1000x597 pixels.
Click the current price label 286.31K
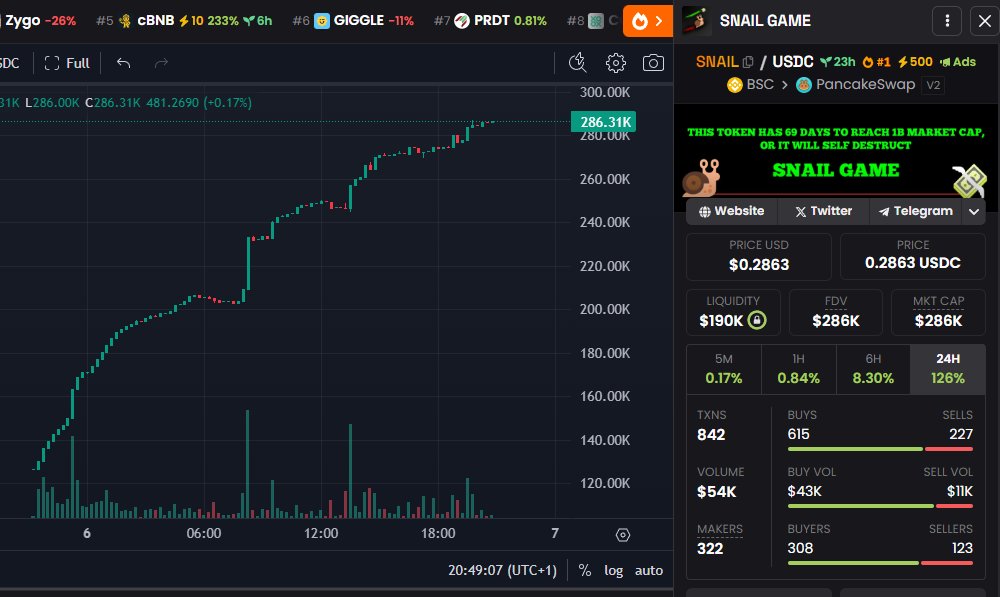pos(603,122)
